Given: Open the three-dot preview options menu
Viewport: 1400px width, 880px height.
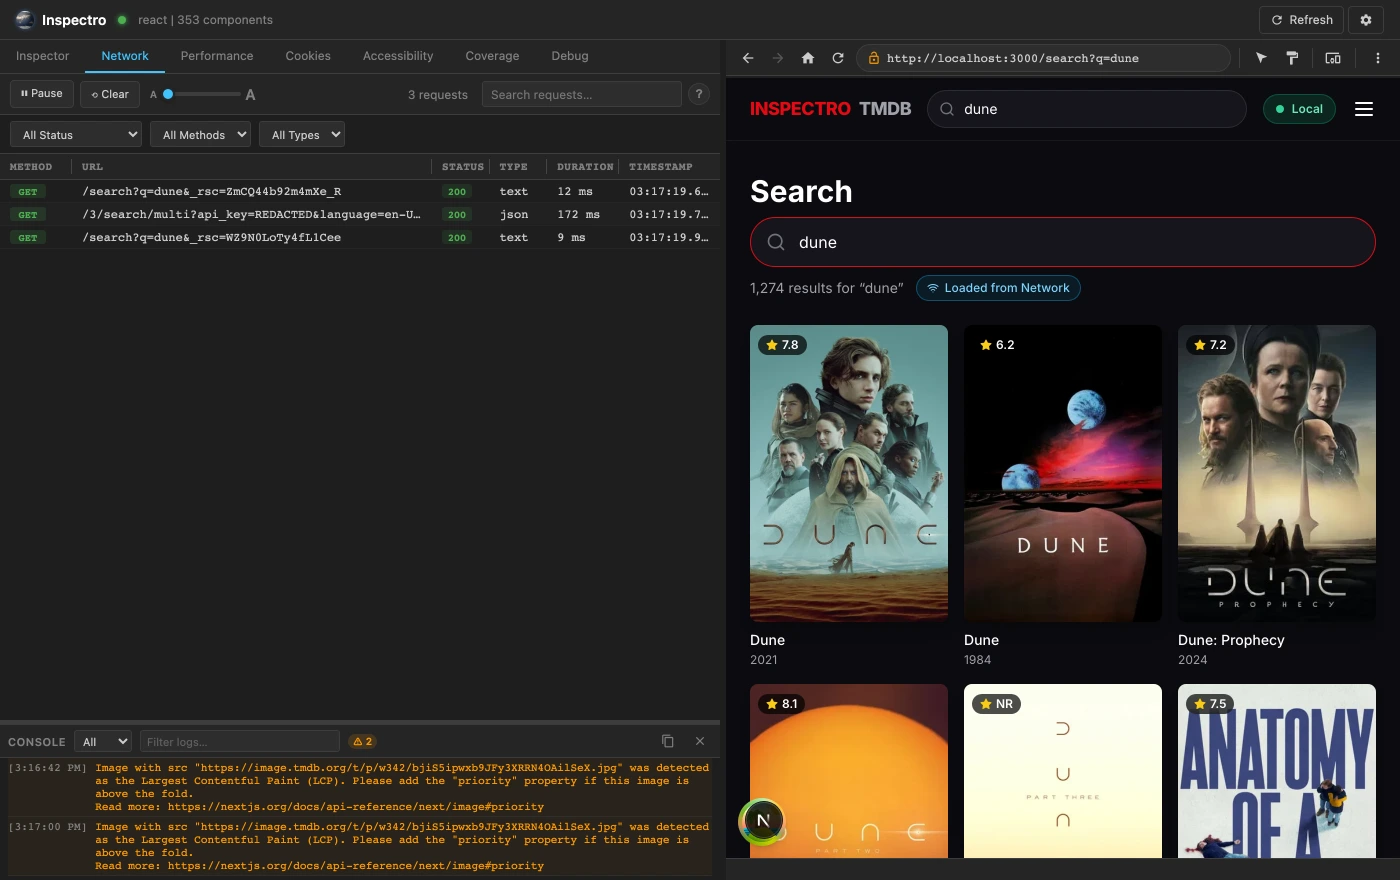Looking at the screenshot, I should point(1378,58).
